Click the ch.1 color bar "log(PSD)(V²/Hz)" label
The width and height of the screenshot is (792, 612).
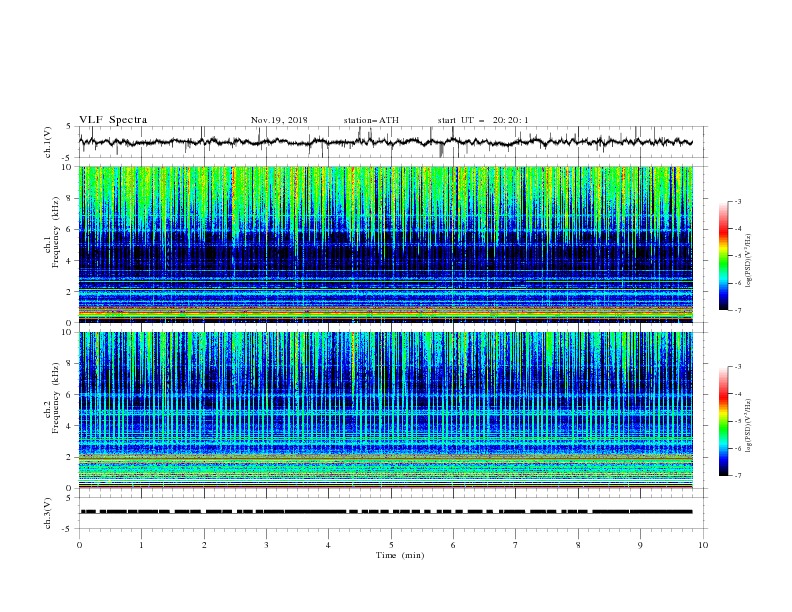pos(748,261)
